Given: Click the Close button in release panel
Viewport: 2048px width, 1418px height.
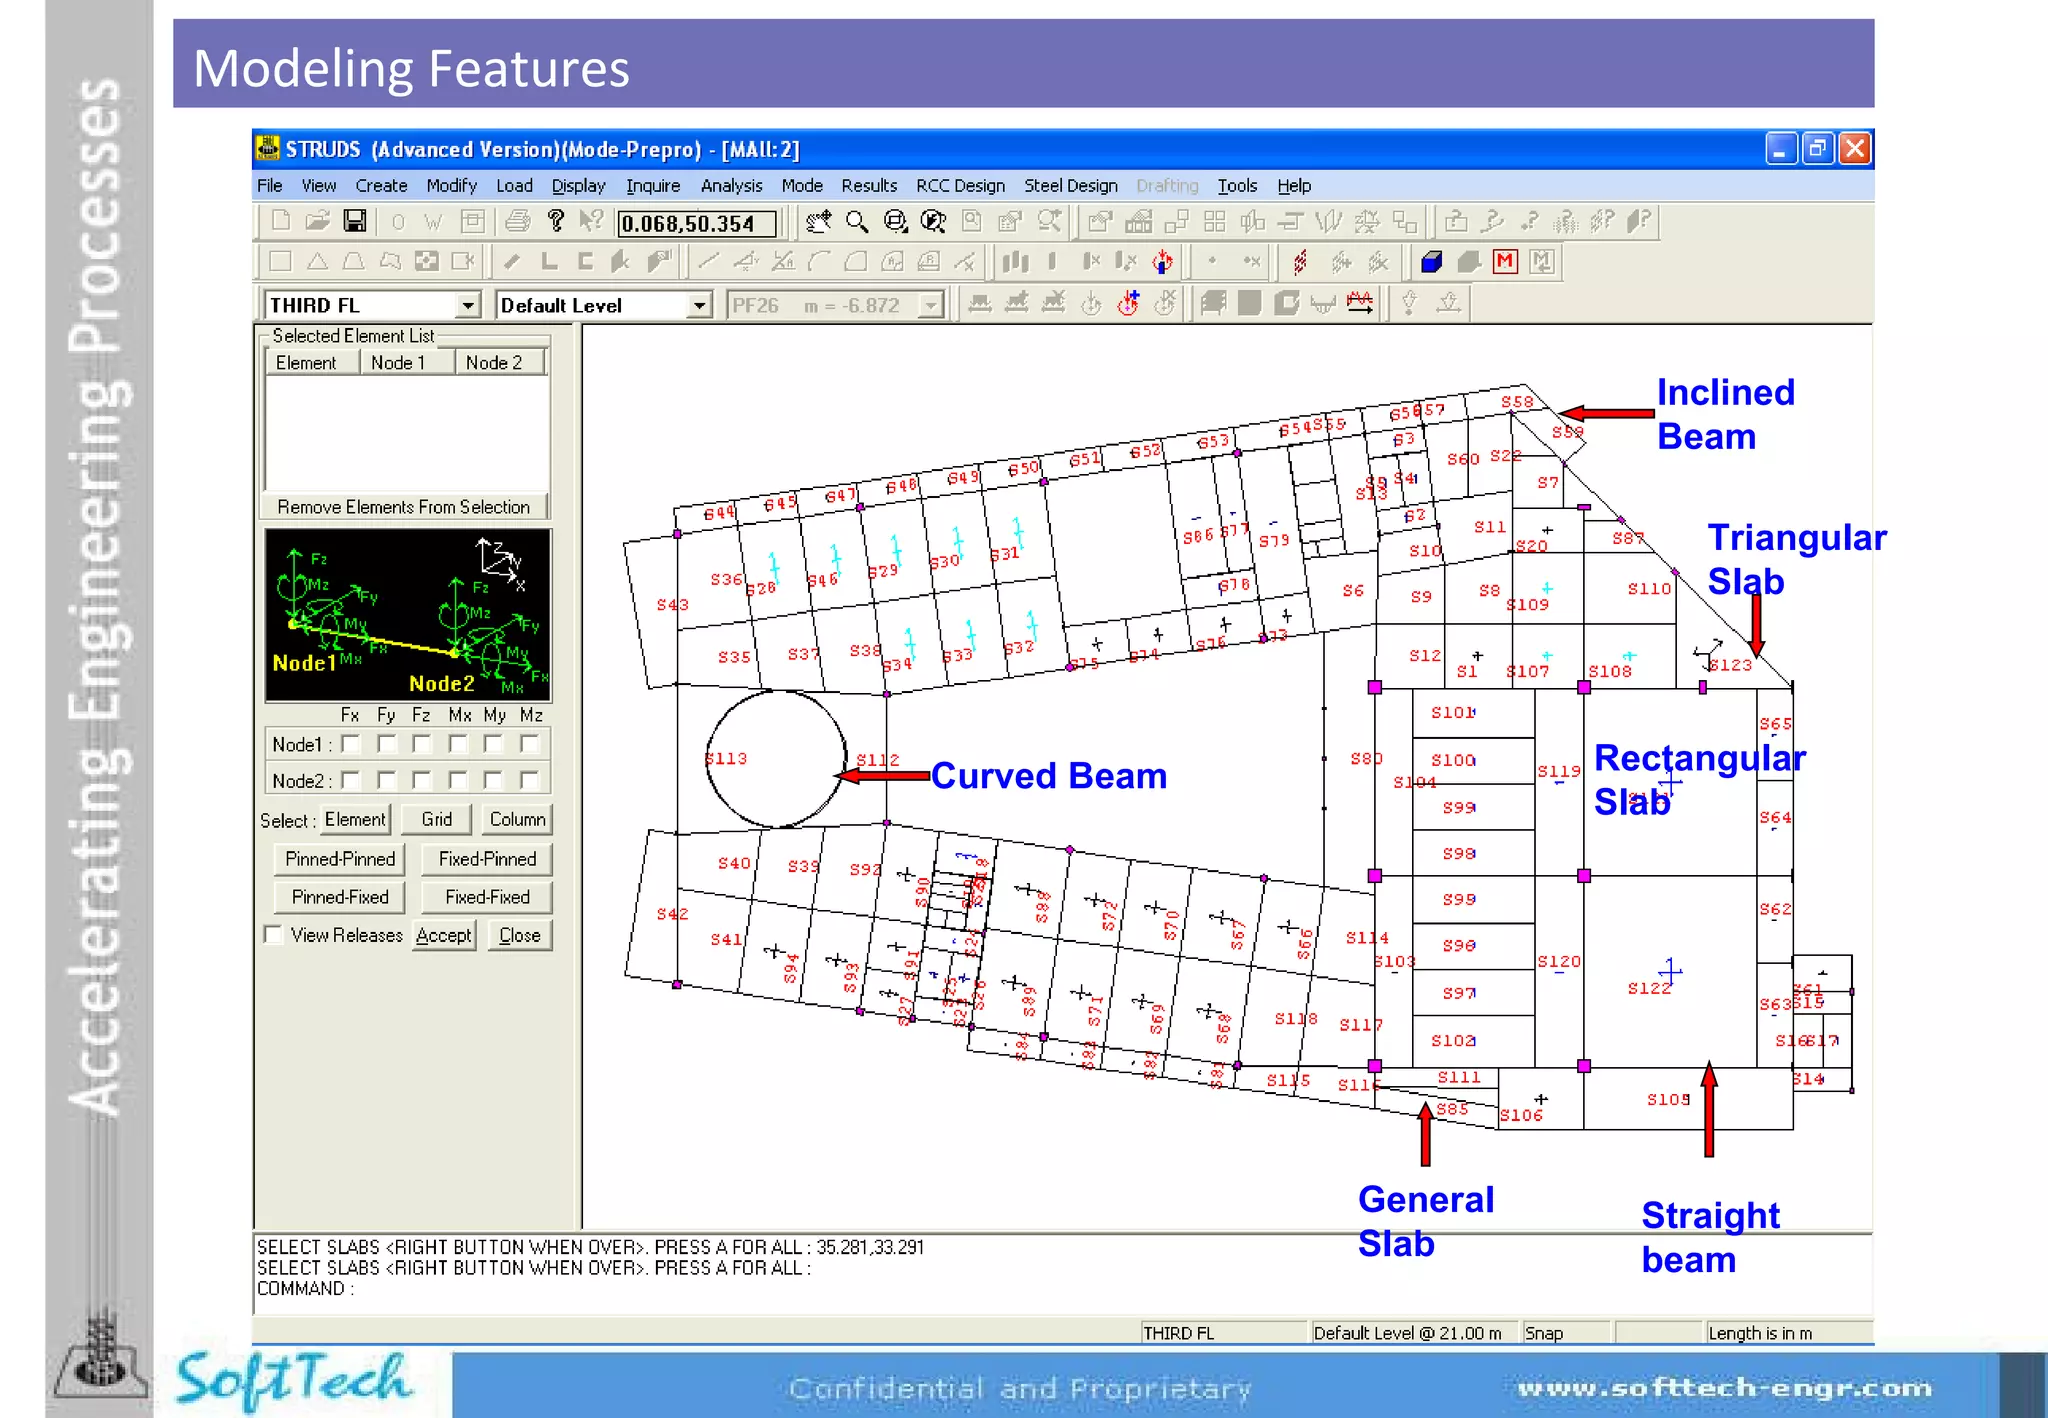Looking at the screenshot, I should (x=520, y=935).
